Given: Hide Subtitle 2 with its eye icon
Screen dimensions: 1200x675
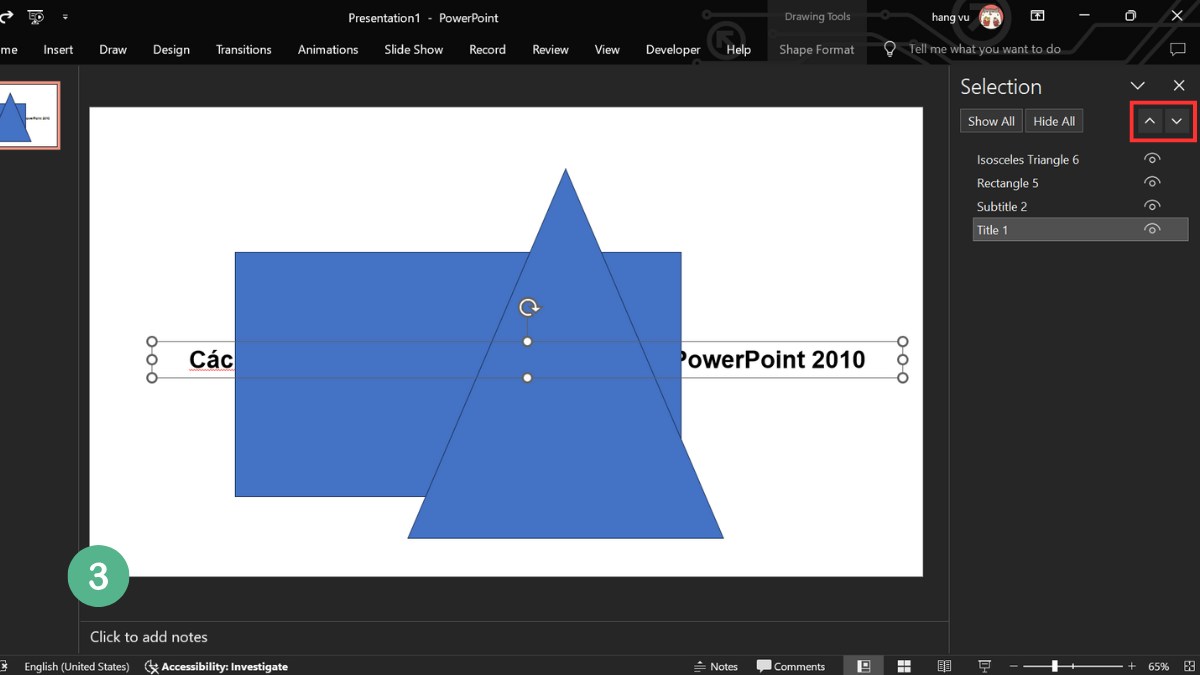Looking at the screenshot, I should [1152, 206].
